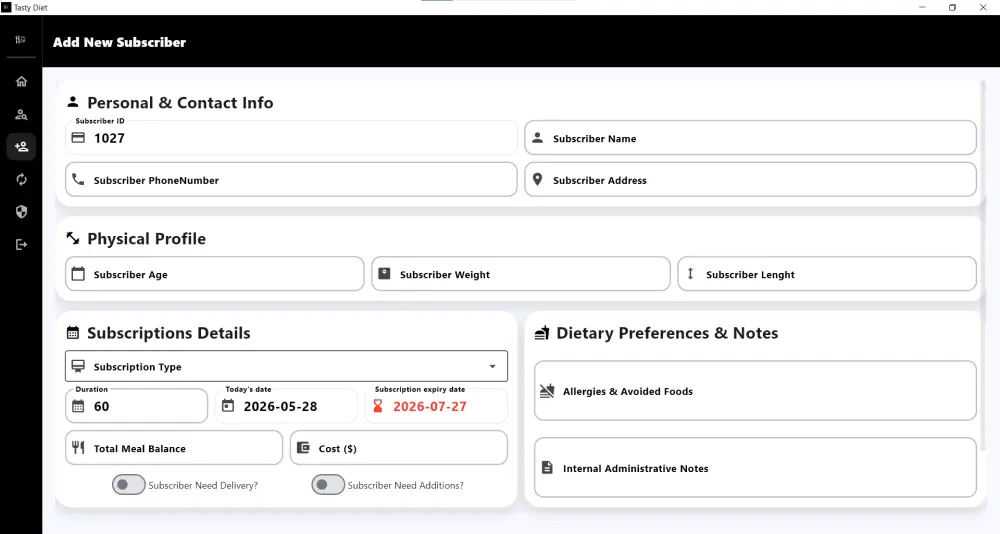Viewport: 1000px width, 534px height.
Task: Focus the Subscriber ID field showing 1027
Action: click(x=291, y=138)
